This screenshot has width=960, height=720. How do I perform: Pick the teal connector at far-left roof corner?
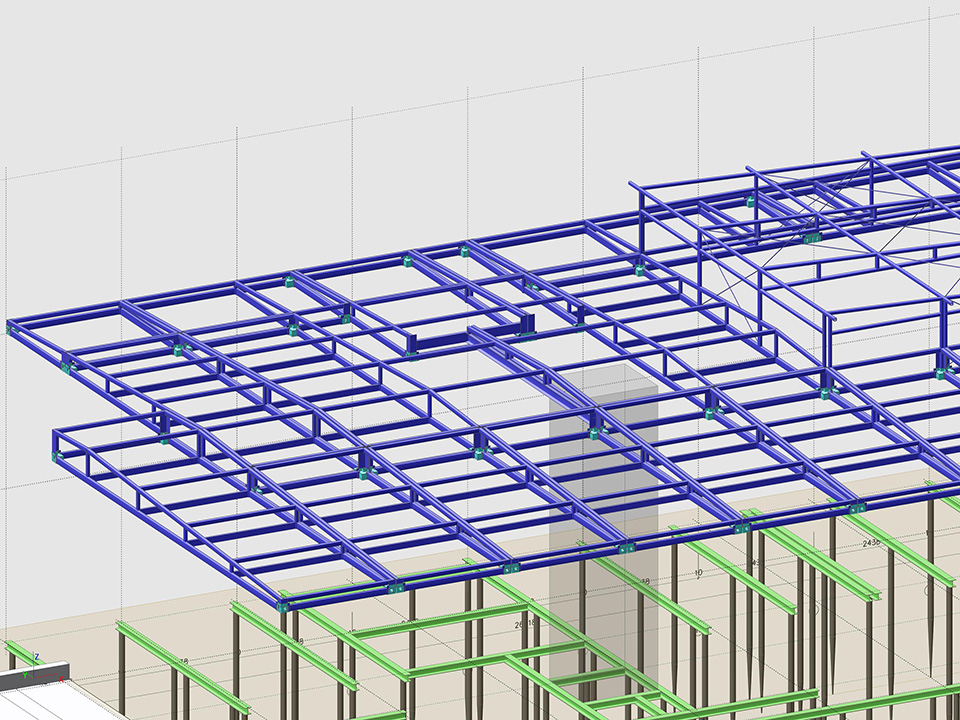pyautogui.click(x=10, y=329)
